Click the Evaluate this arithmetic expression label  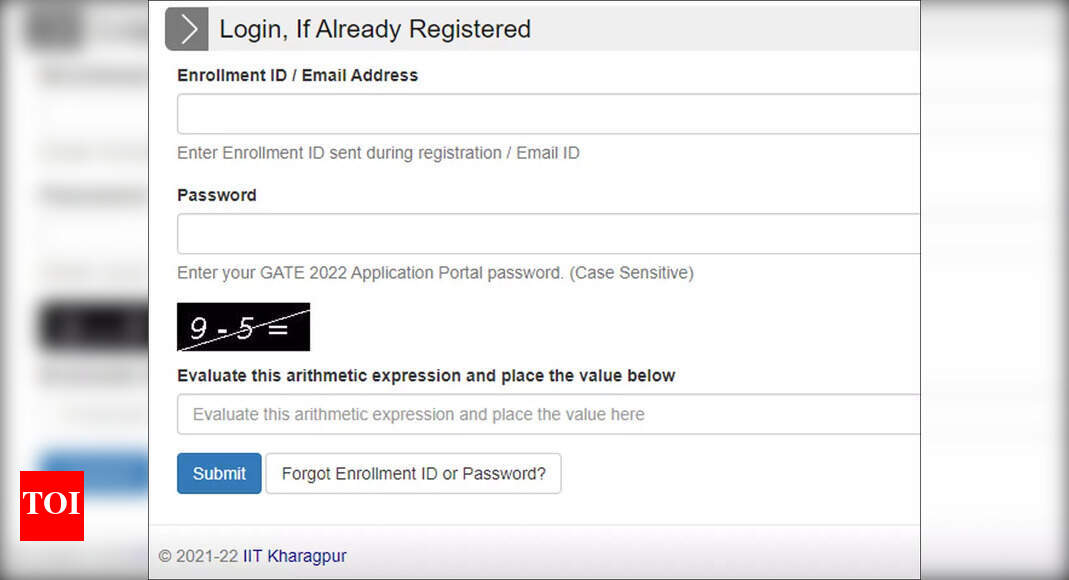(425, 375)
